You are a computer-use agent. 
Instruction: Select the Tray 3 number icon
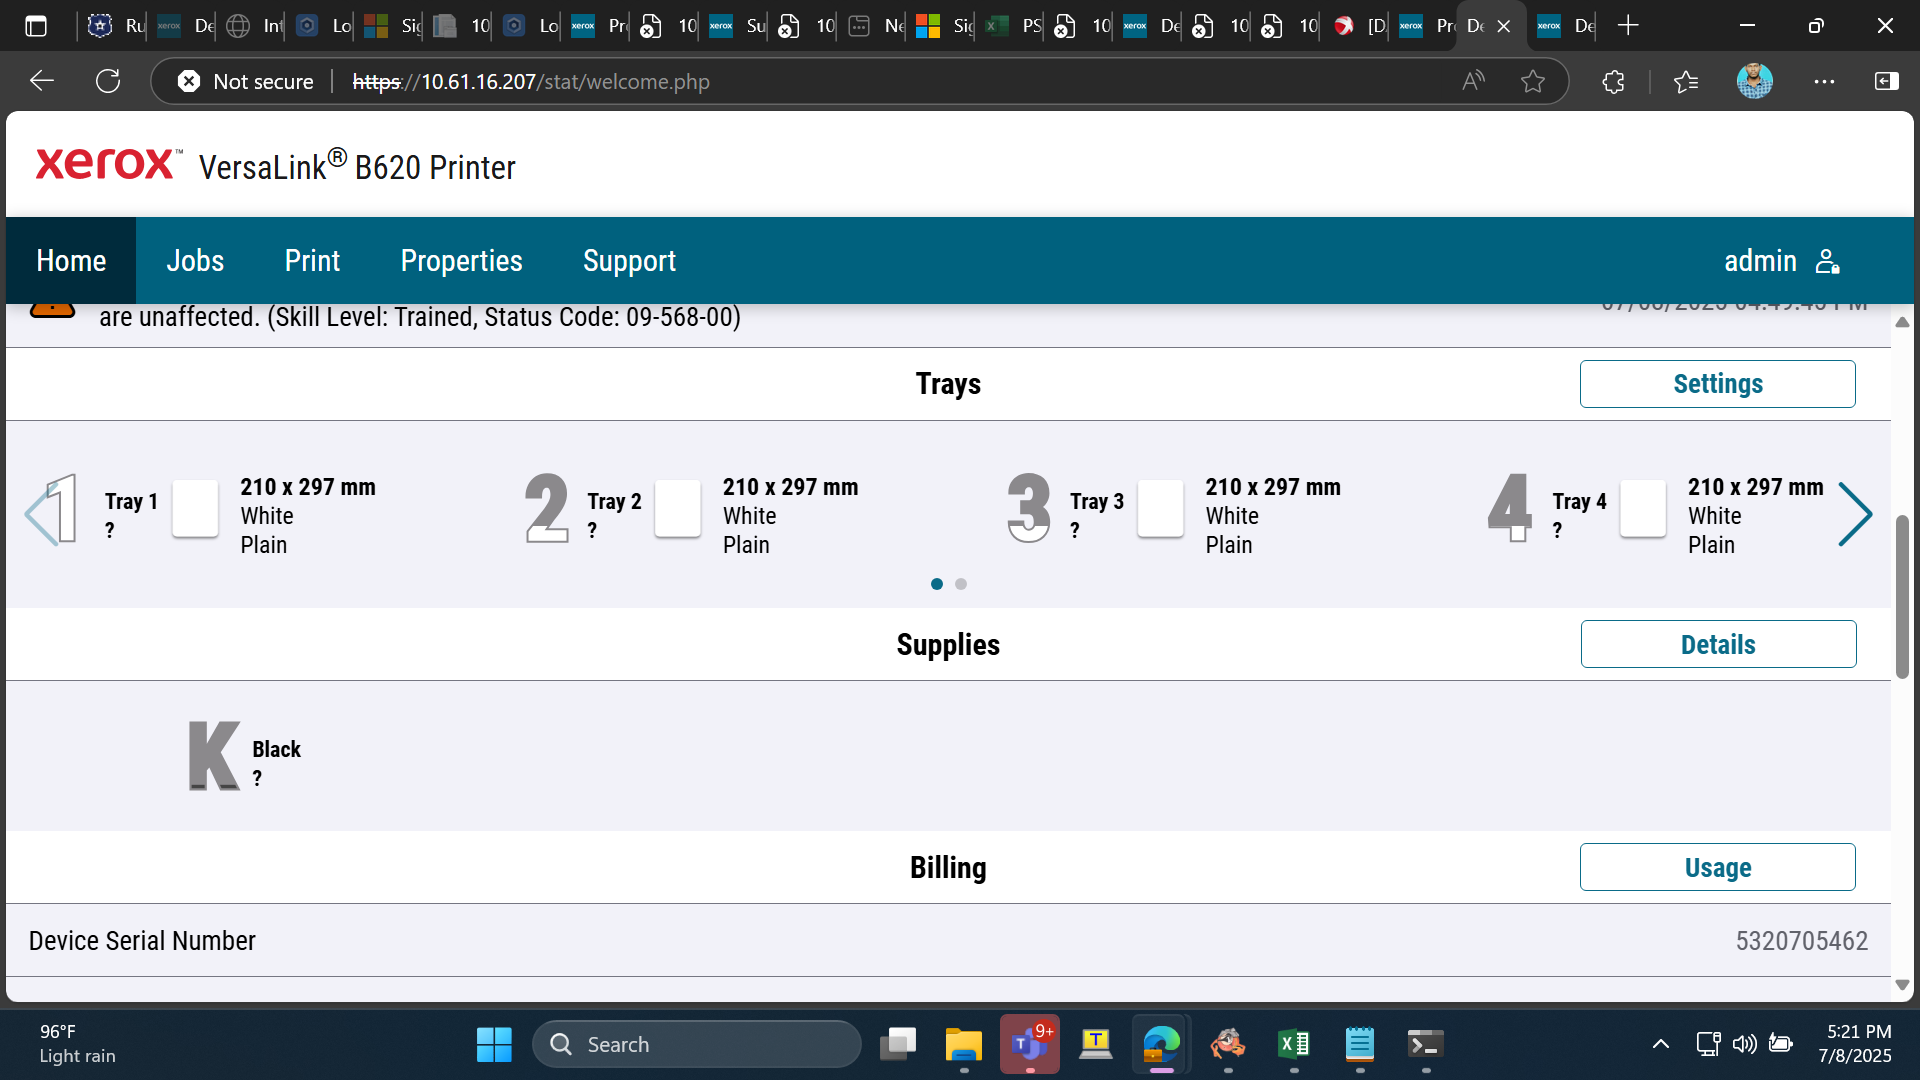coord(1029,509)
